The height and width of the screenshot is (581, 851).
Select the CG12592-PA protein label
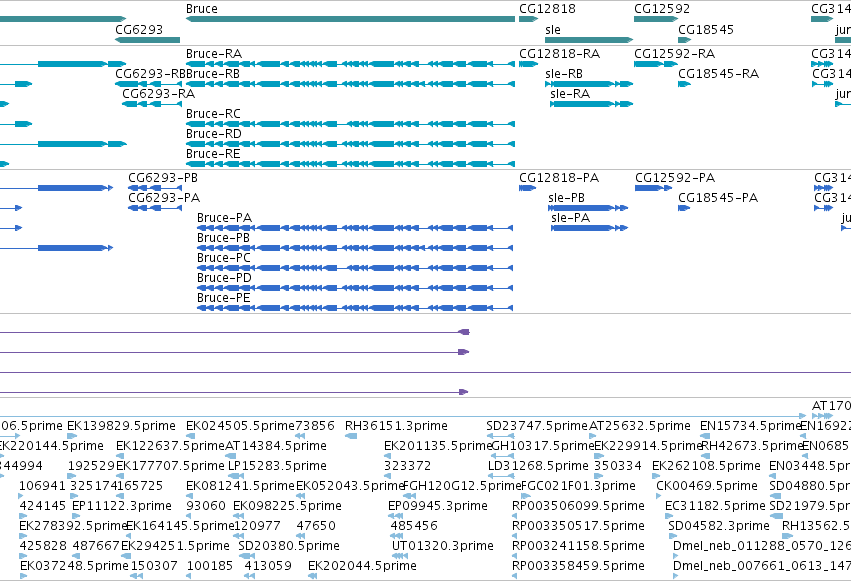[x=675, y=178]
